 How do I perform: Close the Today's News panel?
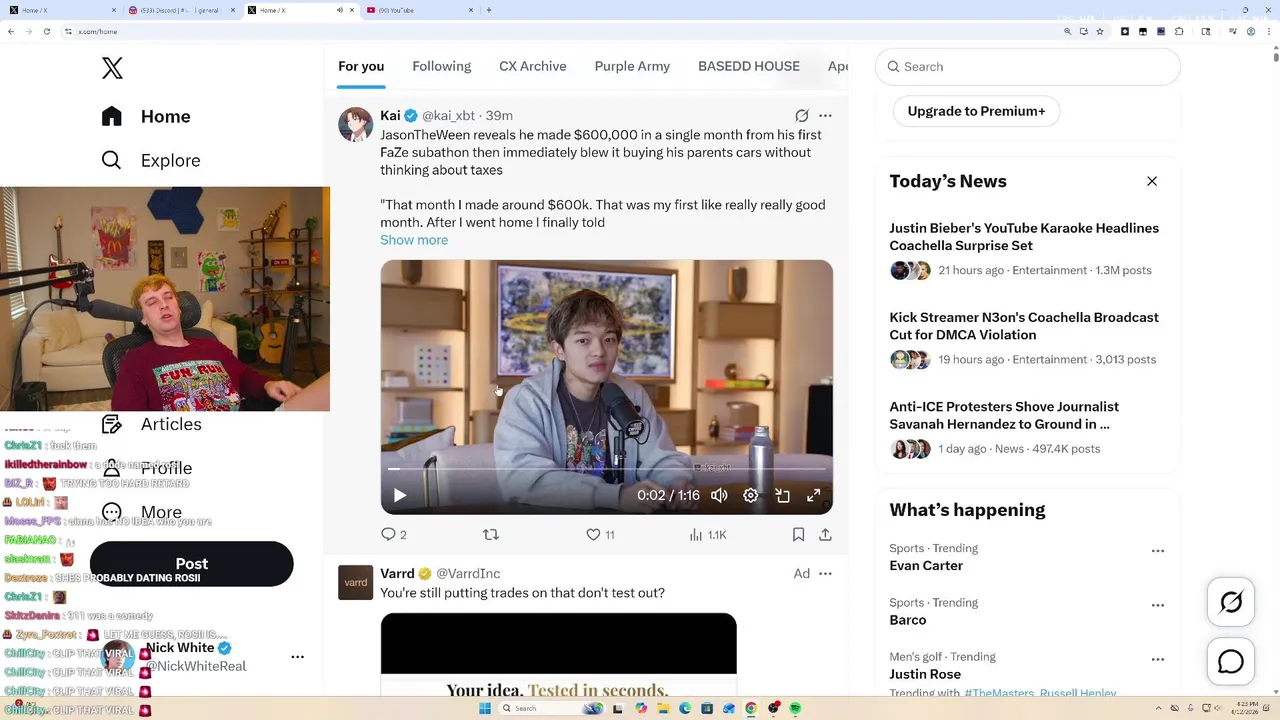tap(1152, 181)
